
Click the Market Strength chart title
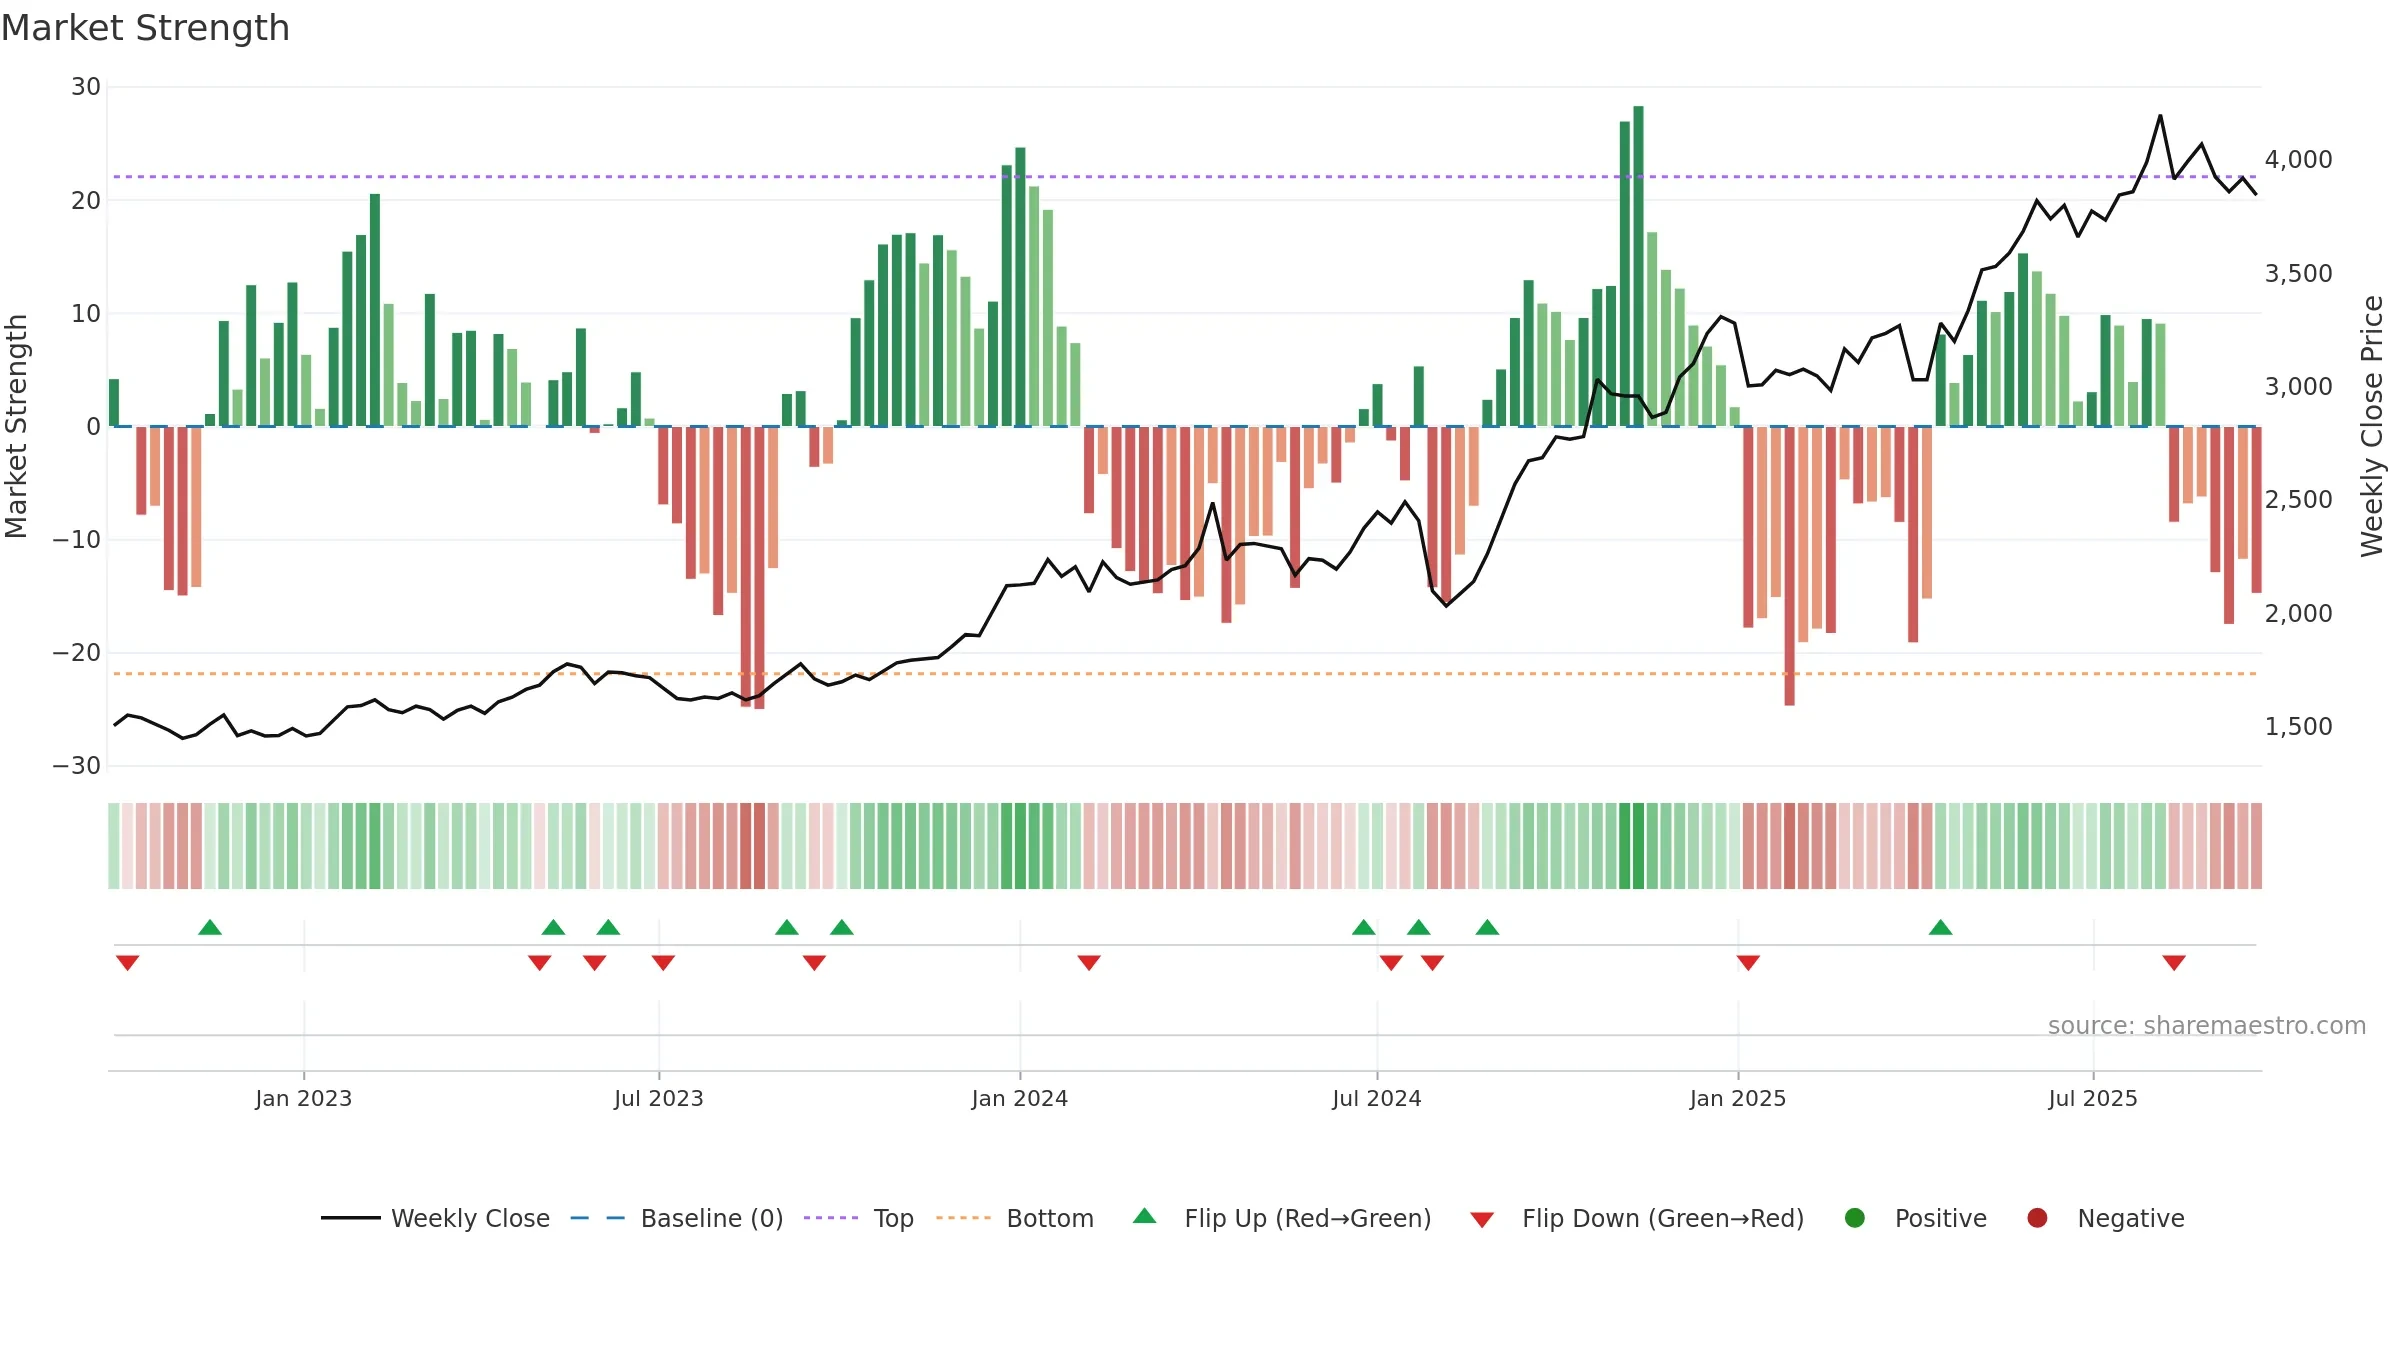tap(145, 28)
